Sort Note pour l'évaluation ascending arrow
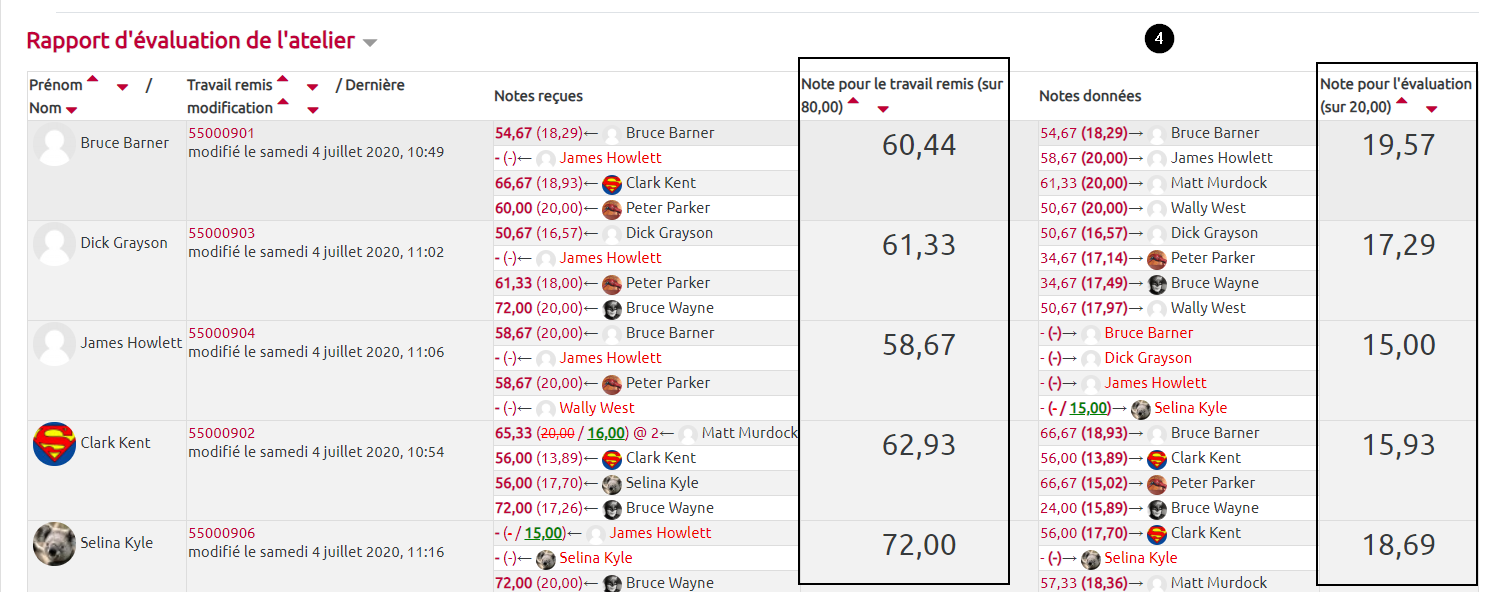This screenshot has width=1499, height=592. point(1402,101)
